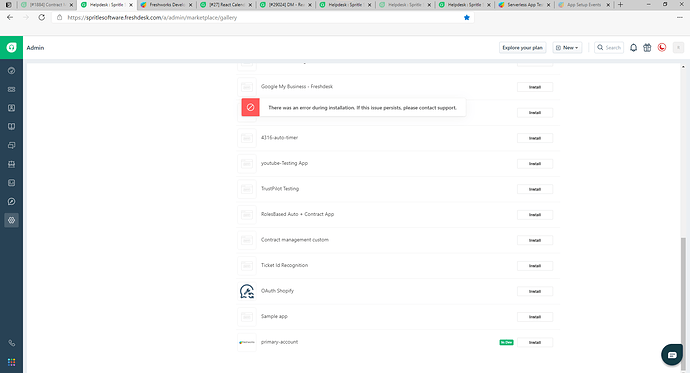The height and width of the screenshot is (373, 690).
Task: Click the Freshdesk logo icon
Action: click(x=11, y=48)
